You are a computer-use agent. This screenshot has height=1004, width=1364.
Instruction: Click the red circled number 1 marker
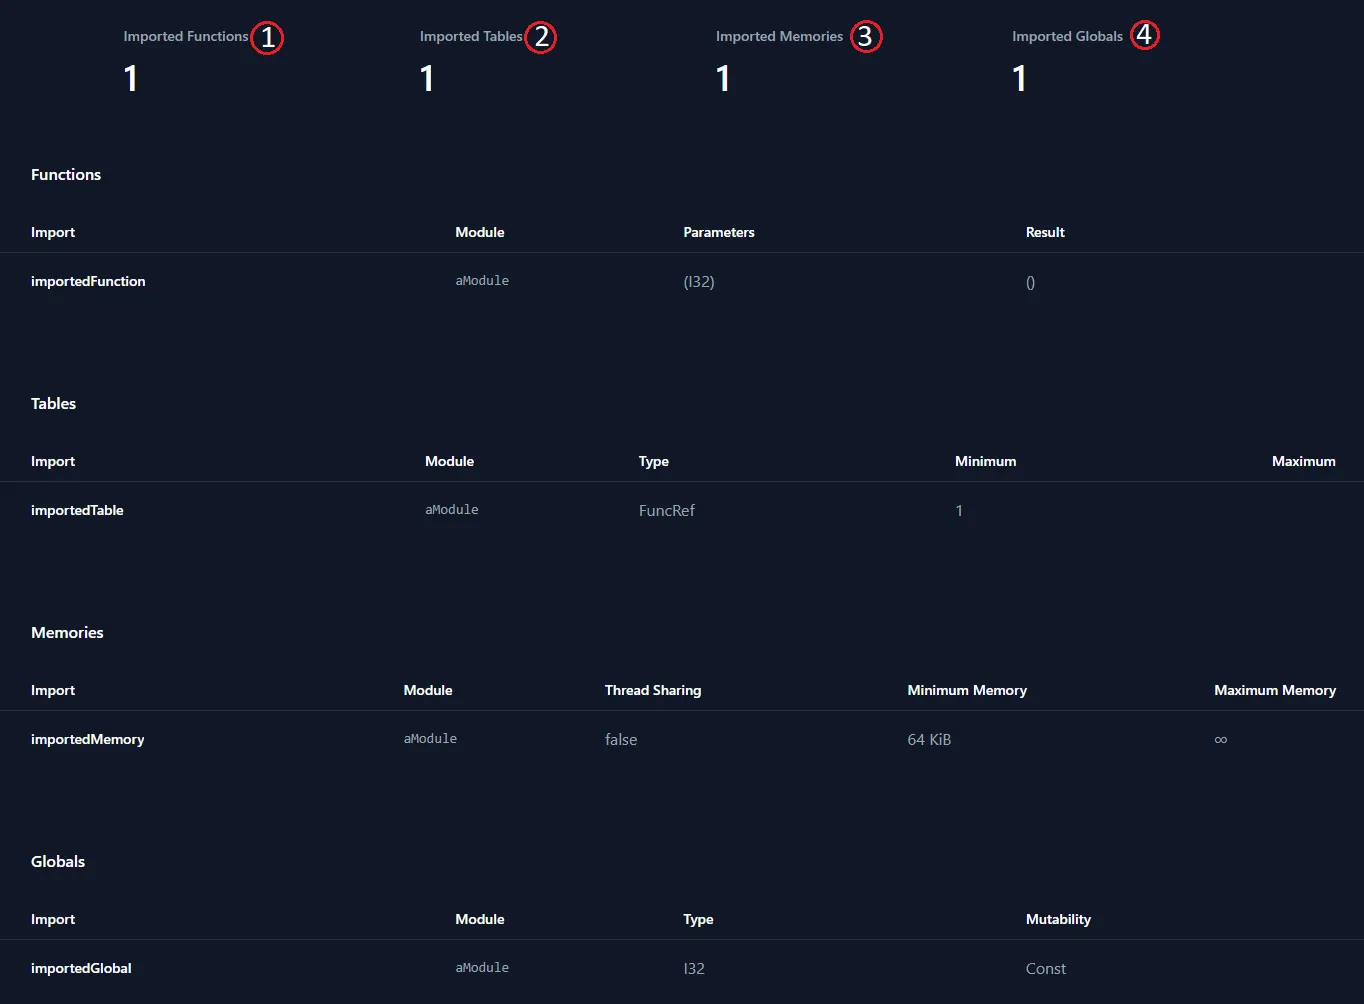[x=267, y=38]
